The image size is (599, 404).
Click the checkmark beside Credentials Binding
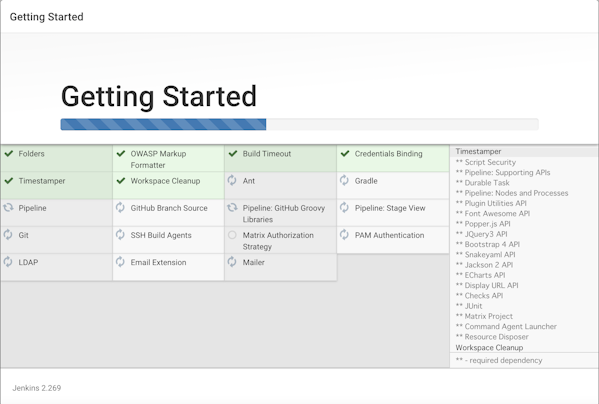click(345, 154)
